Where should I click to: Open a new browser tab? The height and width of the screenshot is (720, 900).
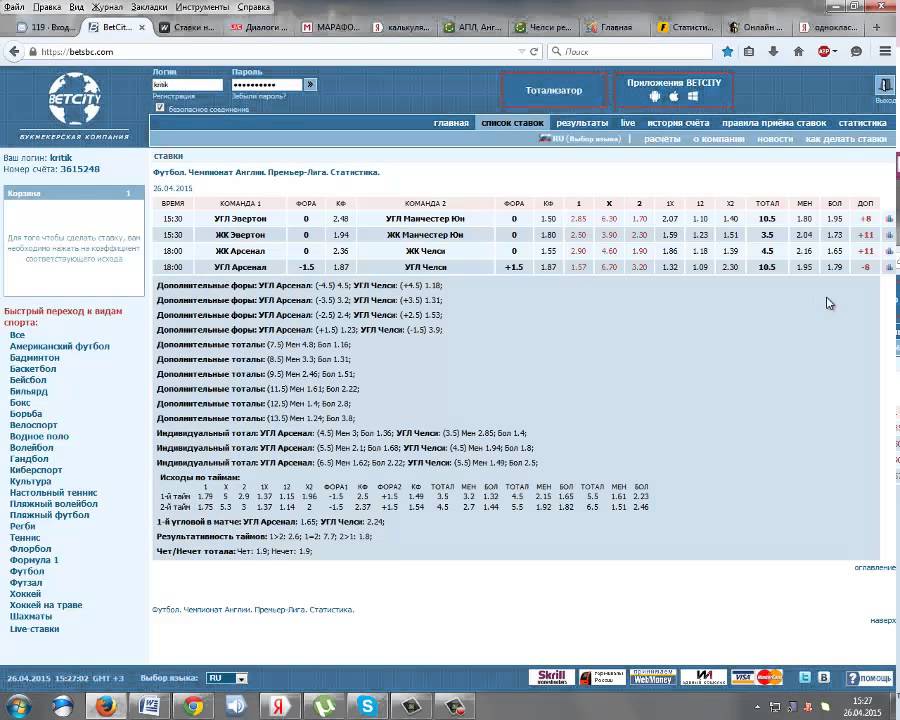[x=876, y=27]
